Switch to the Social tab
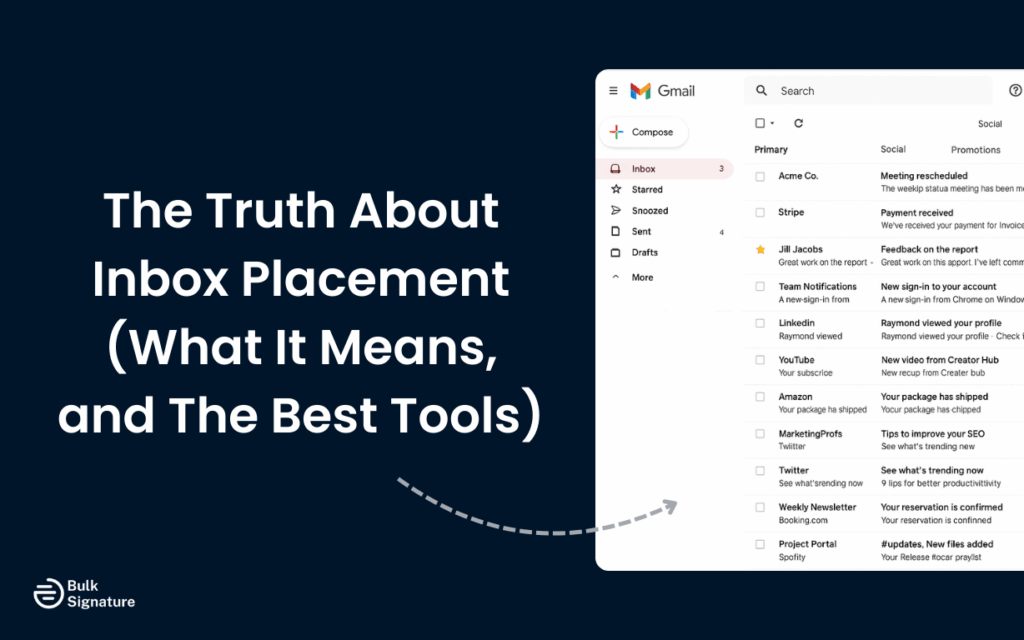 (x=893, y=149)
